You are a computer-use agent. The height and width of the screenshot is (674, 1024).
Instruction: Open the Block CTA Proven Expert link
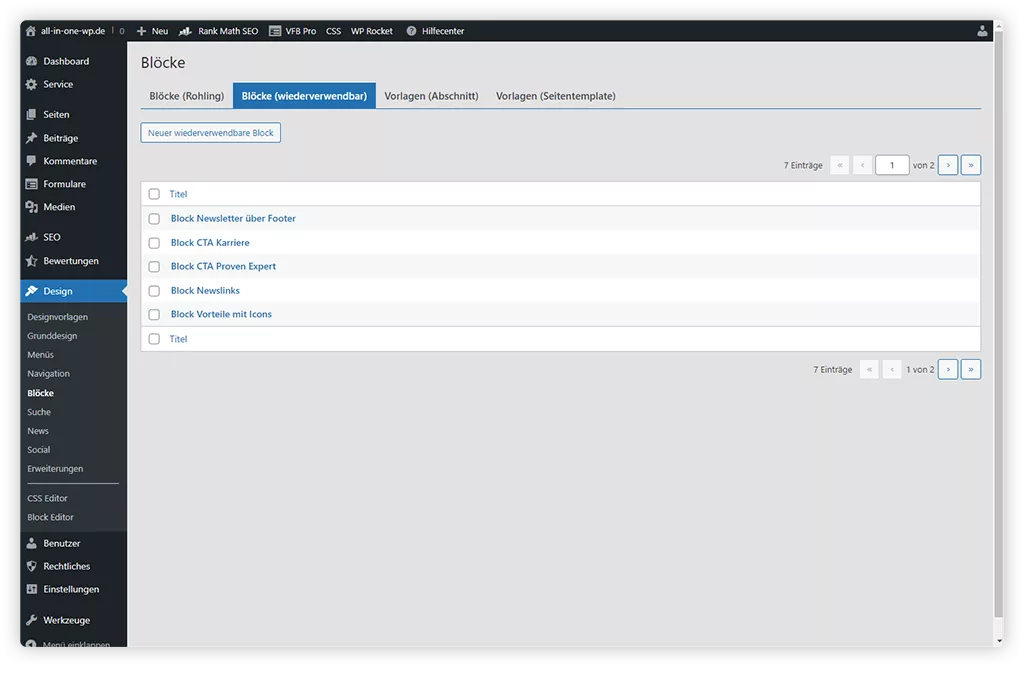223,267
